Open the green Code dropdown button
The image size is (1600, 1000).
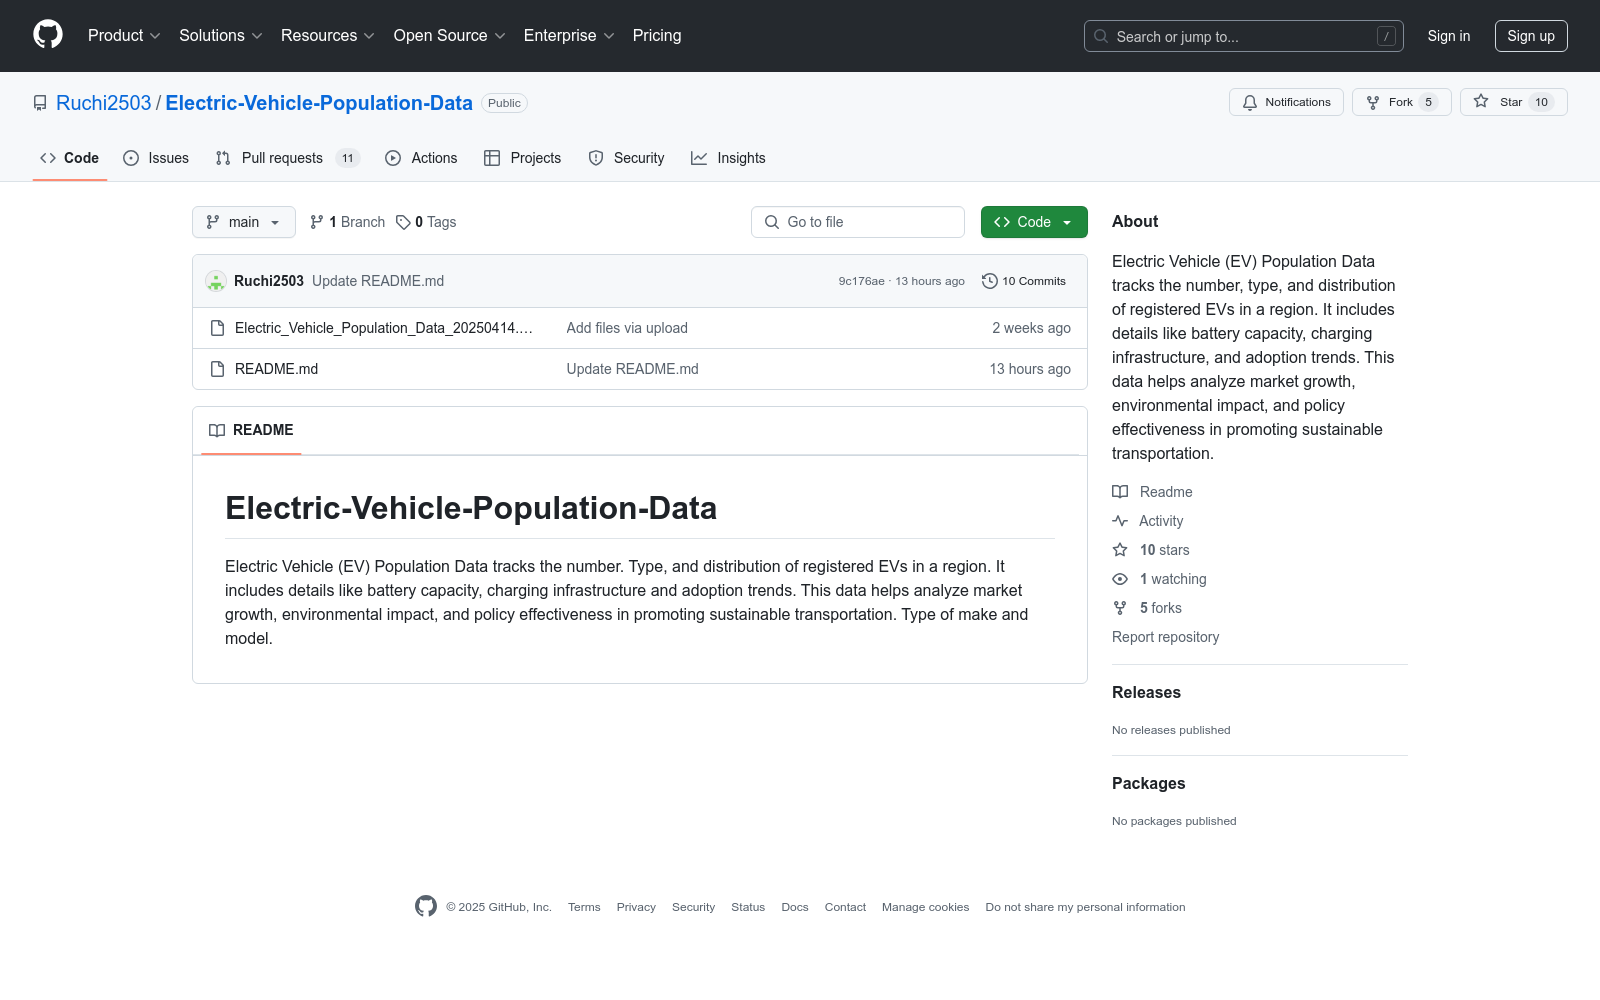pos(1034,222)
